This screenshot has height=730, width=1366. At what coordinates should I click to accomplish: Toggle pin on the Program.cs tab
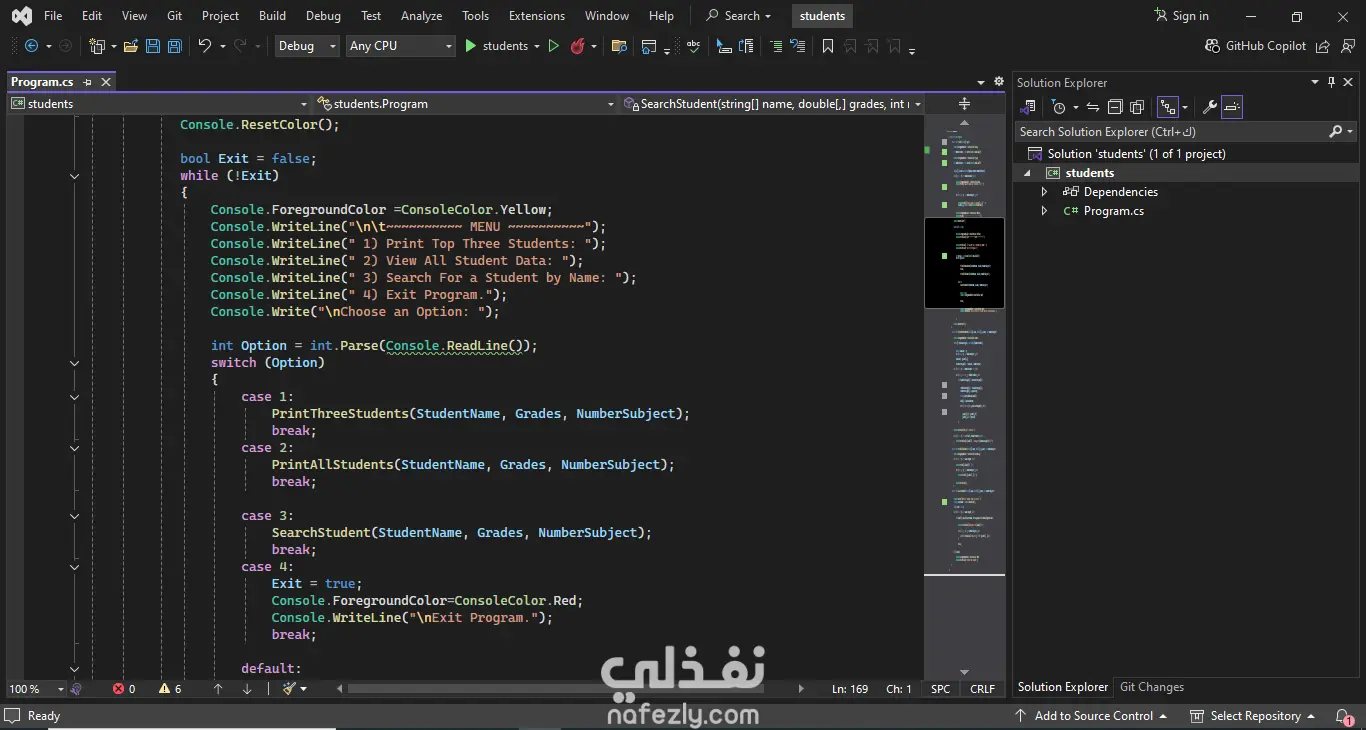tap(88, 82)
